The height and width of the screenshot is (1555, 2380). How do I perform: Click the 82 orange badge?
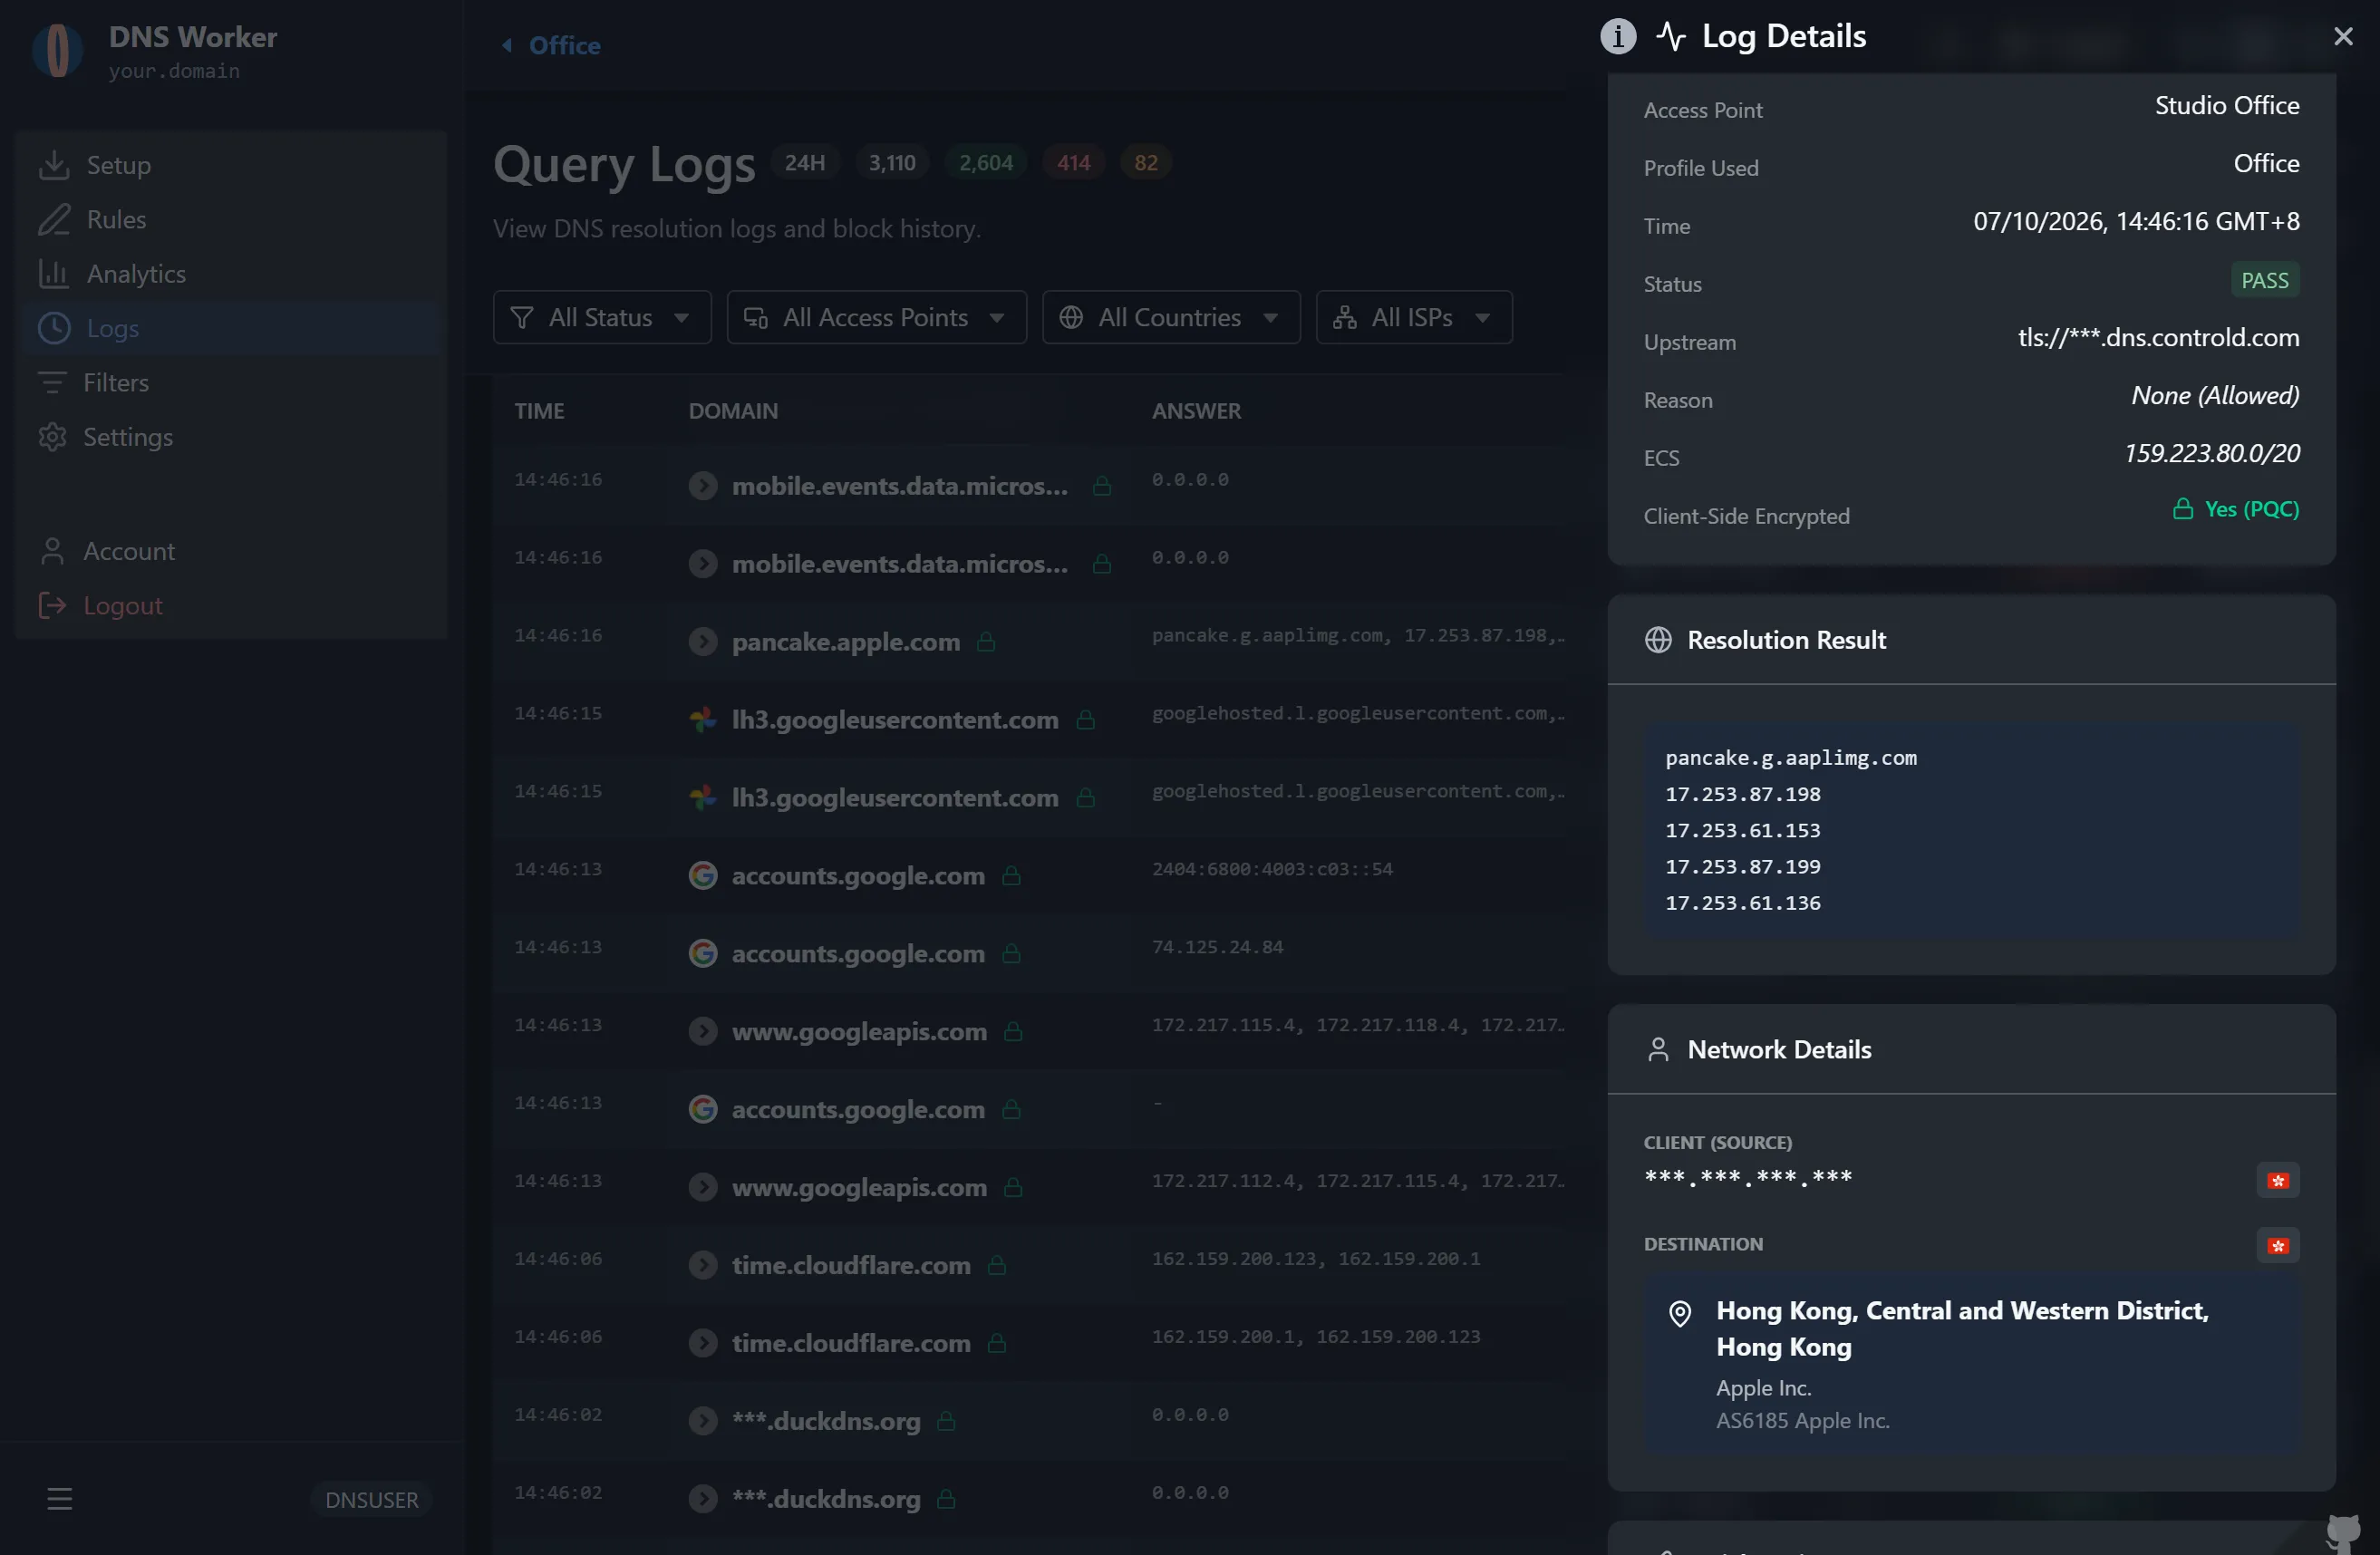1146,163
